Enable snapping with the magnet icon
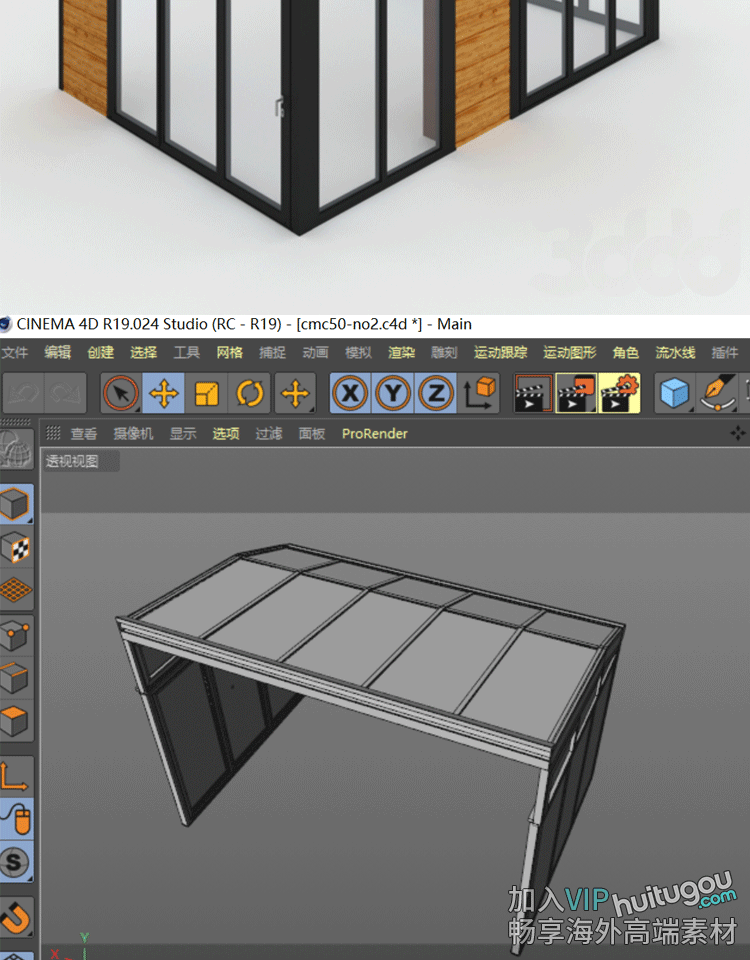The image size is (750, 960). (x=16, y=915)
